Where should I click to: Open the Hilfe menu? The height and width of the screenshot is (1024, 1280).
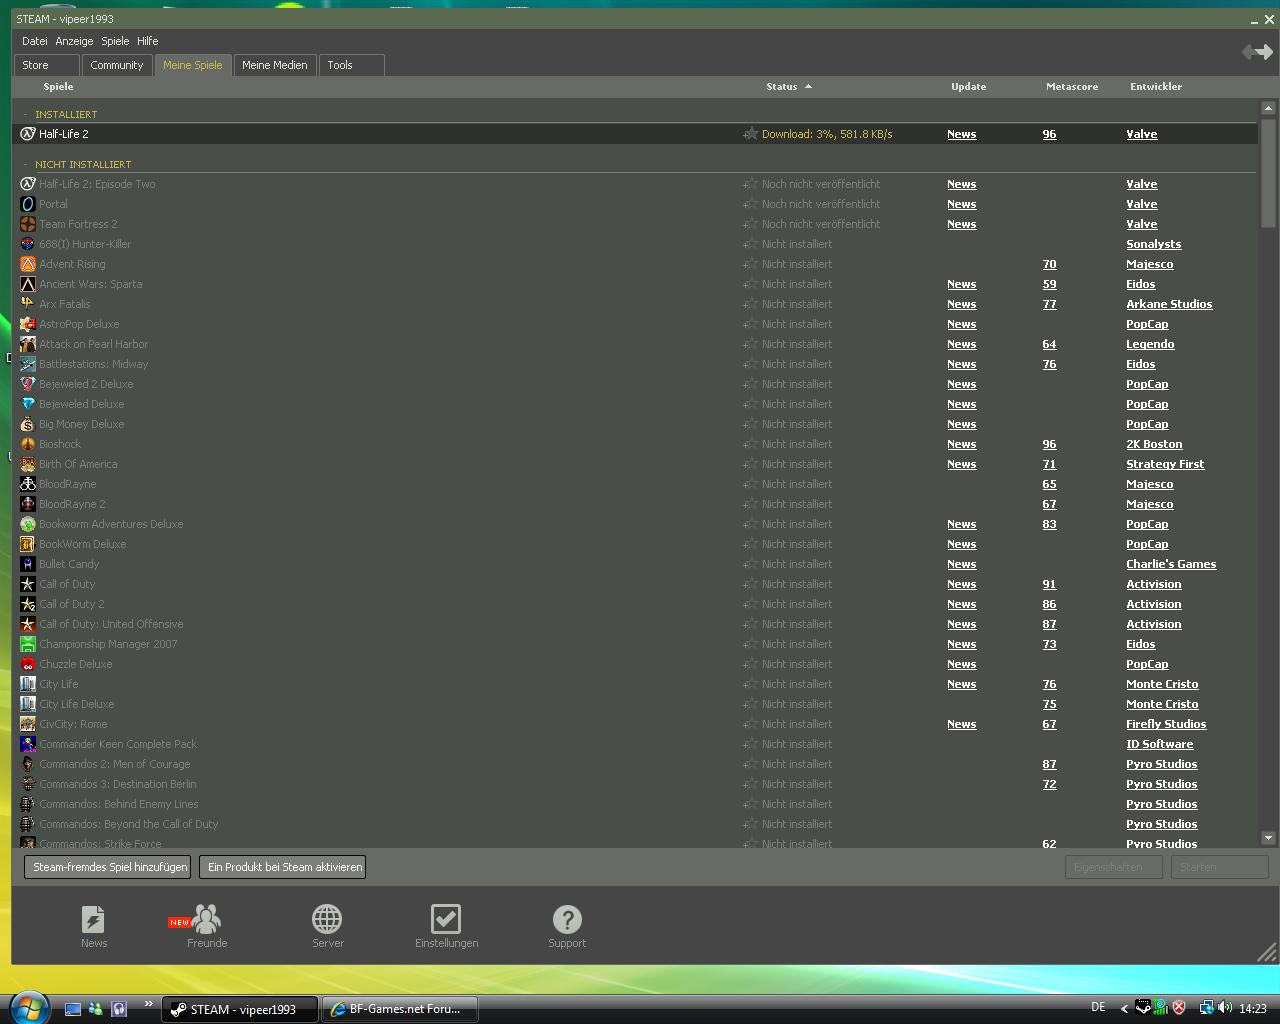[148, 41]
